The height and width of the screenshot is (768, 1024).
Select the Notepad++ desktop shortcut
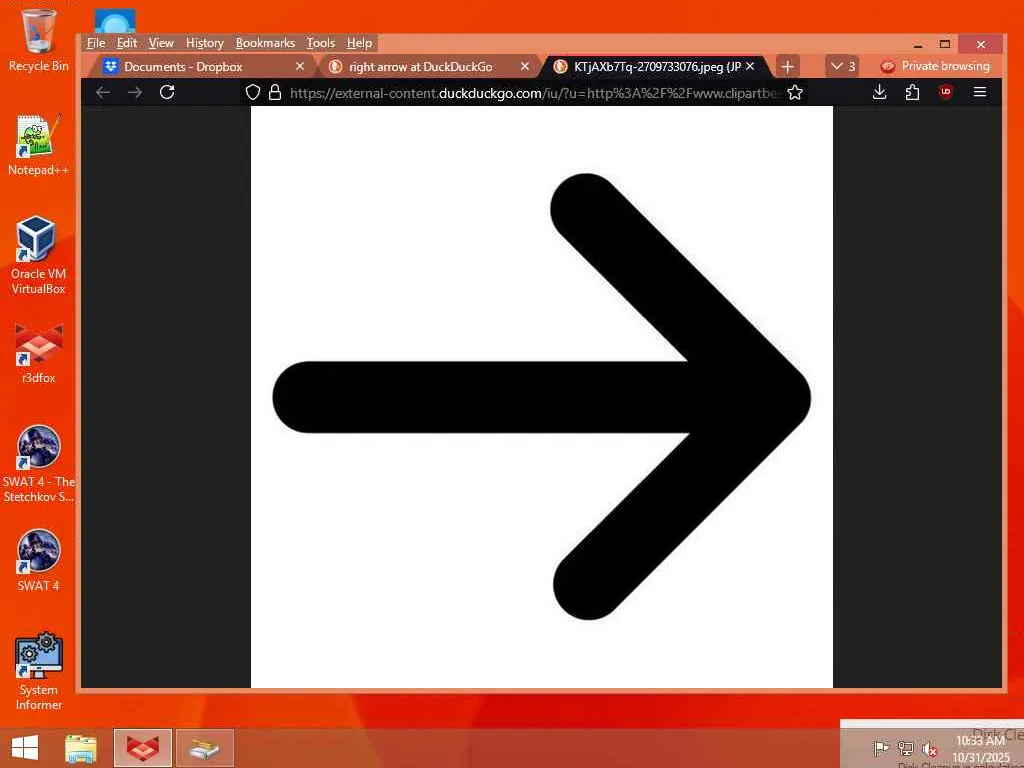point(39,145)
